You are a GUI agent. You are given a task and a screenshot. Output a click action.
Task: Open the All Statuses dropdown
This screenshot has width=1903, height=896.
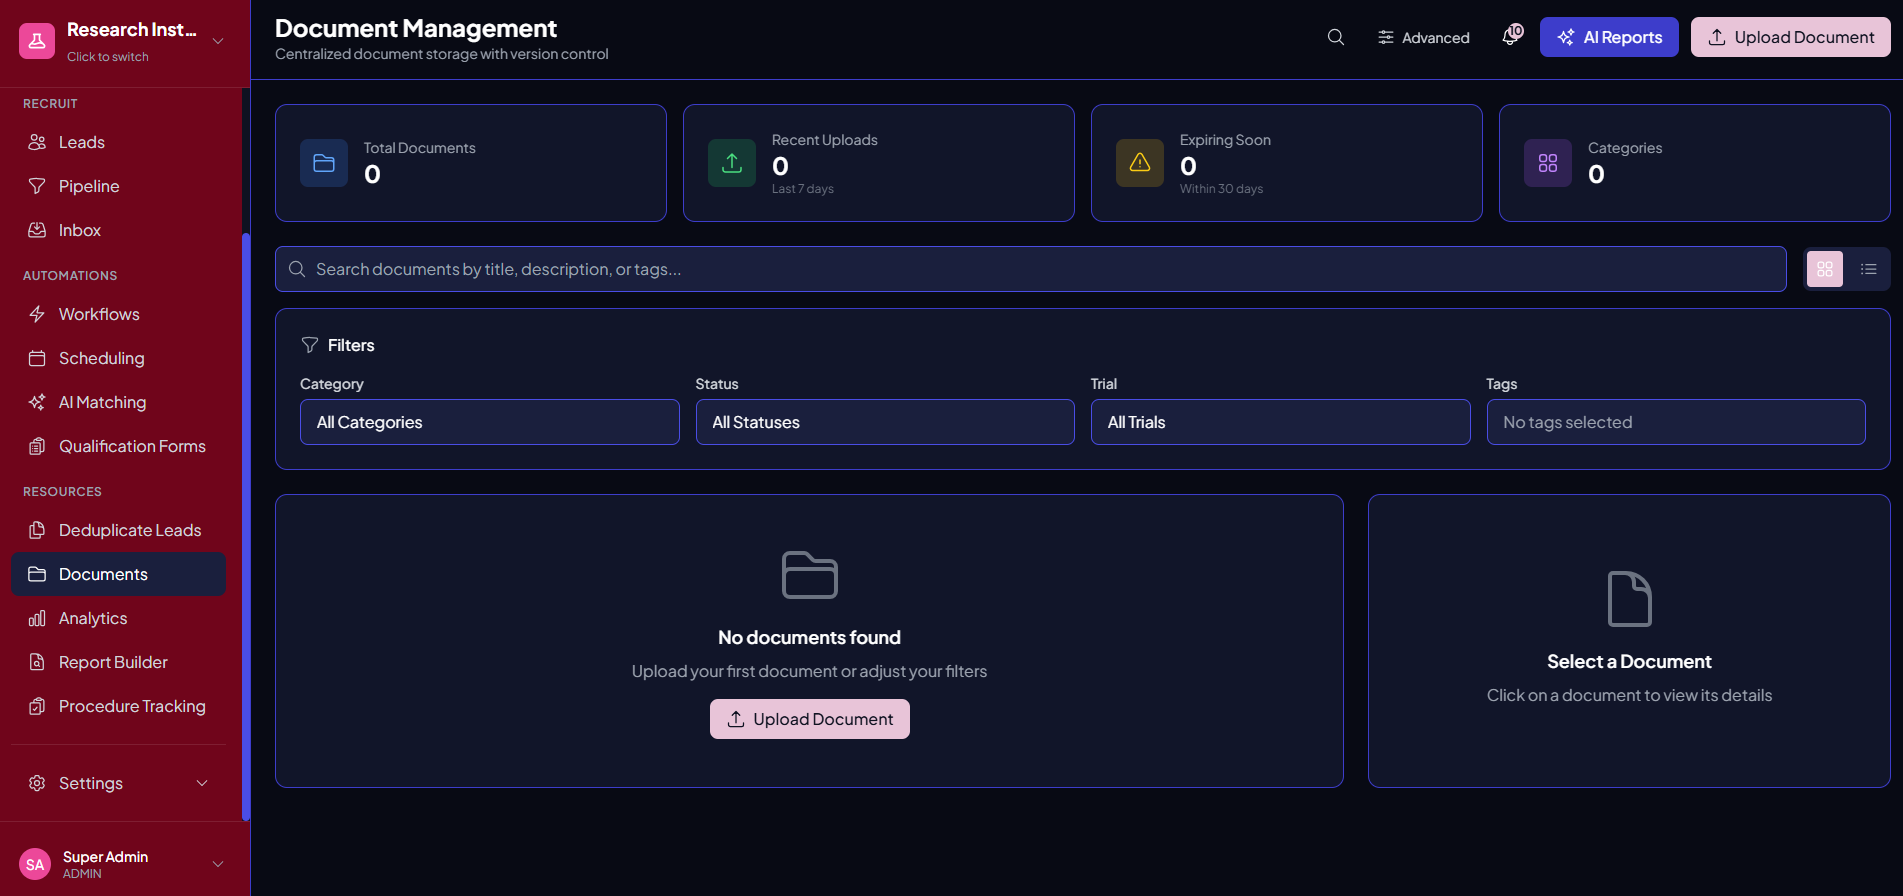tap(885, 422)
